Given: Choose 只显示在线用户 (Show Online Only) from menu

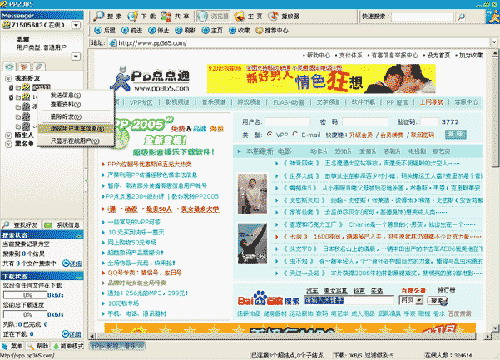Looking at the screenshot, I should [75, 141].
